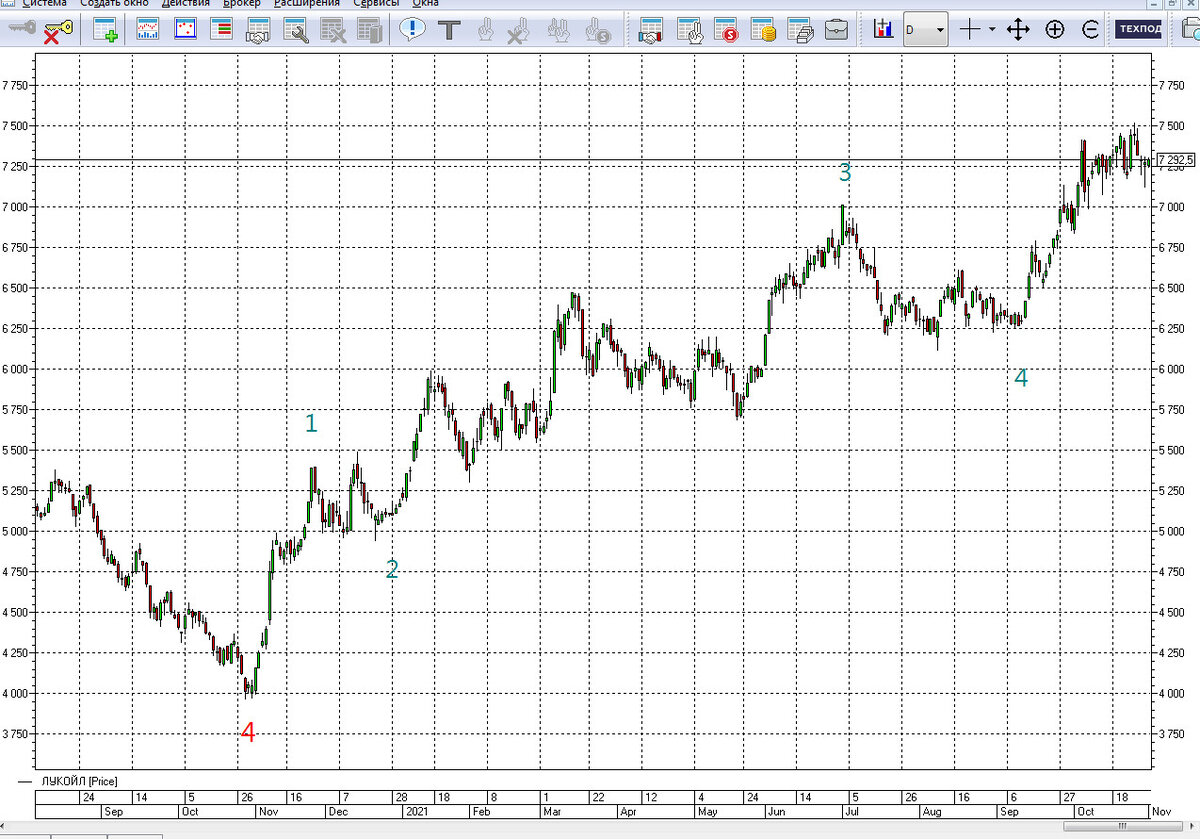Click the new order hand icon
The width and height of the screenshot is (1200, 839).
484,30
